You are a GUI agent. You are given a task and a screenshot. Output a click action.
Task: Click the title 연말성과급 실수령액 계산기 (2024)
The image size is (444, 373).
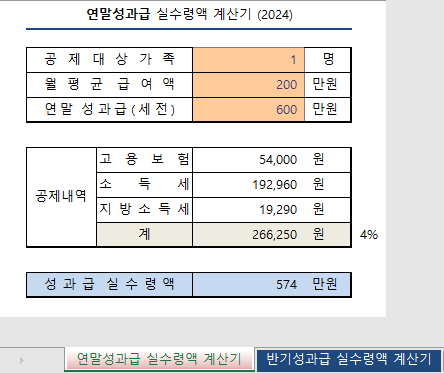189,15
